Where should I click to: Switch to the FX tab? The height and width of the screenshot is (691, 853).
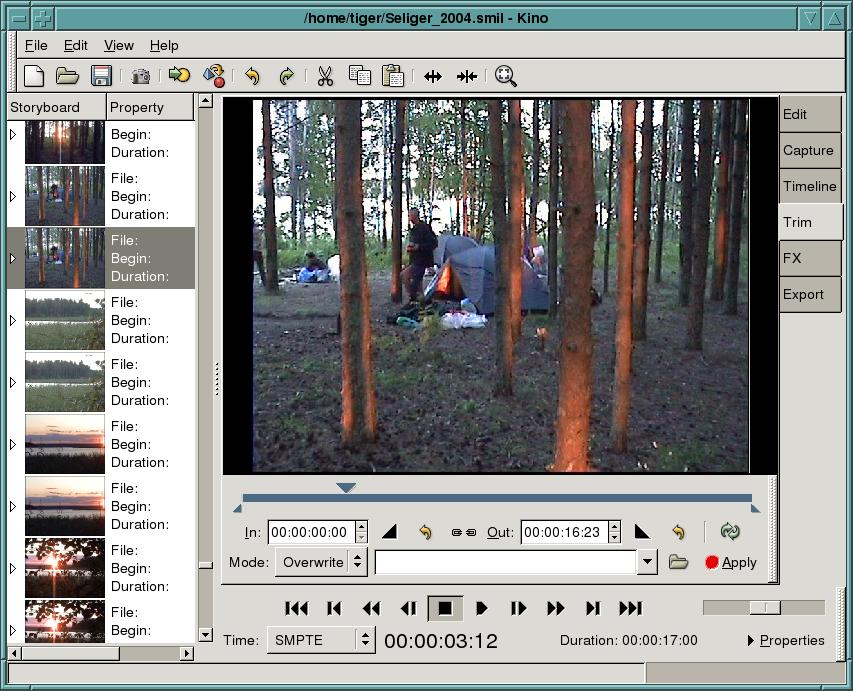click(809, 258)
